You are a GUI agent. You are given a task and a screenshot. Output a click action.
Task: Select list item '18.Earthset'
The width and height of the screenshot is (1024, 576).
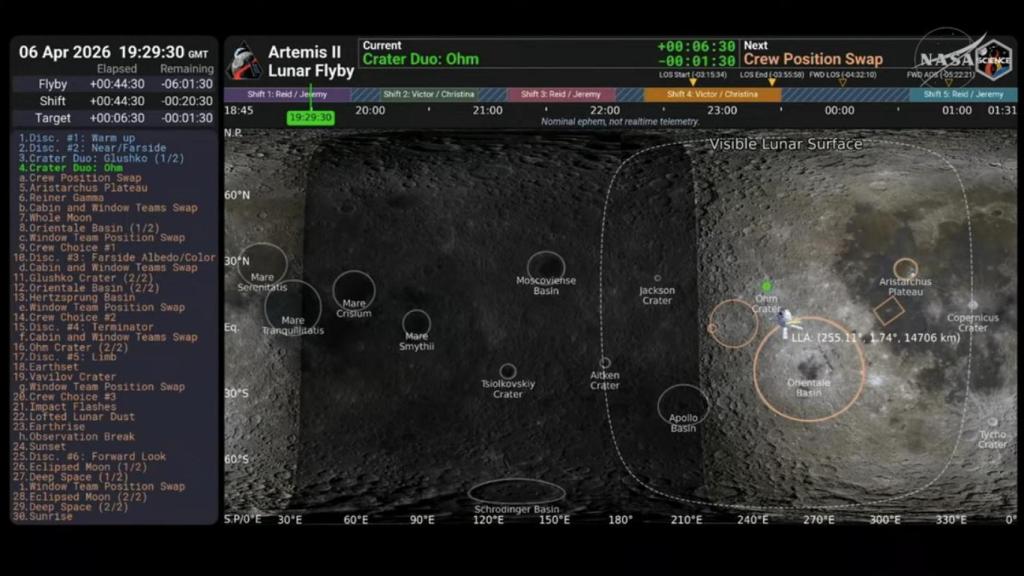pyautogui.click(x=46, y=367)
